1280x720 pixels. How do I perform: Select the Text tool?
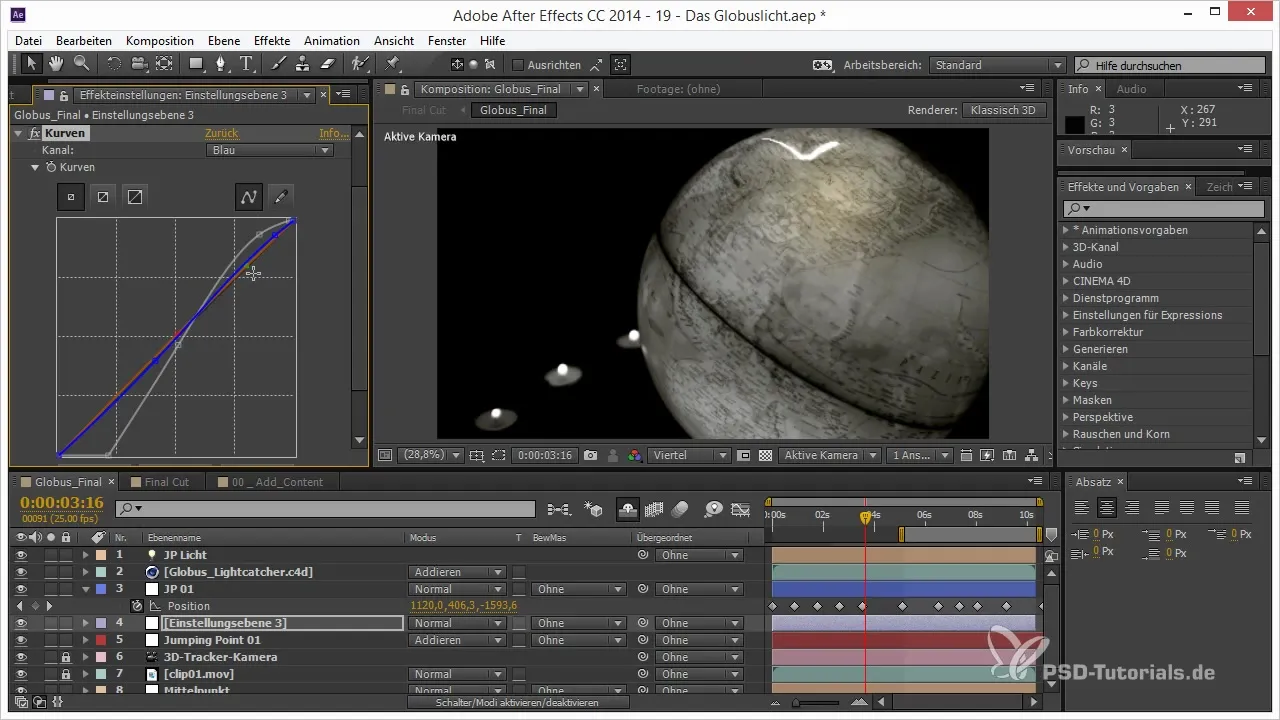(x=246, y=64)
